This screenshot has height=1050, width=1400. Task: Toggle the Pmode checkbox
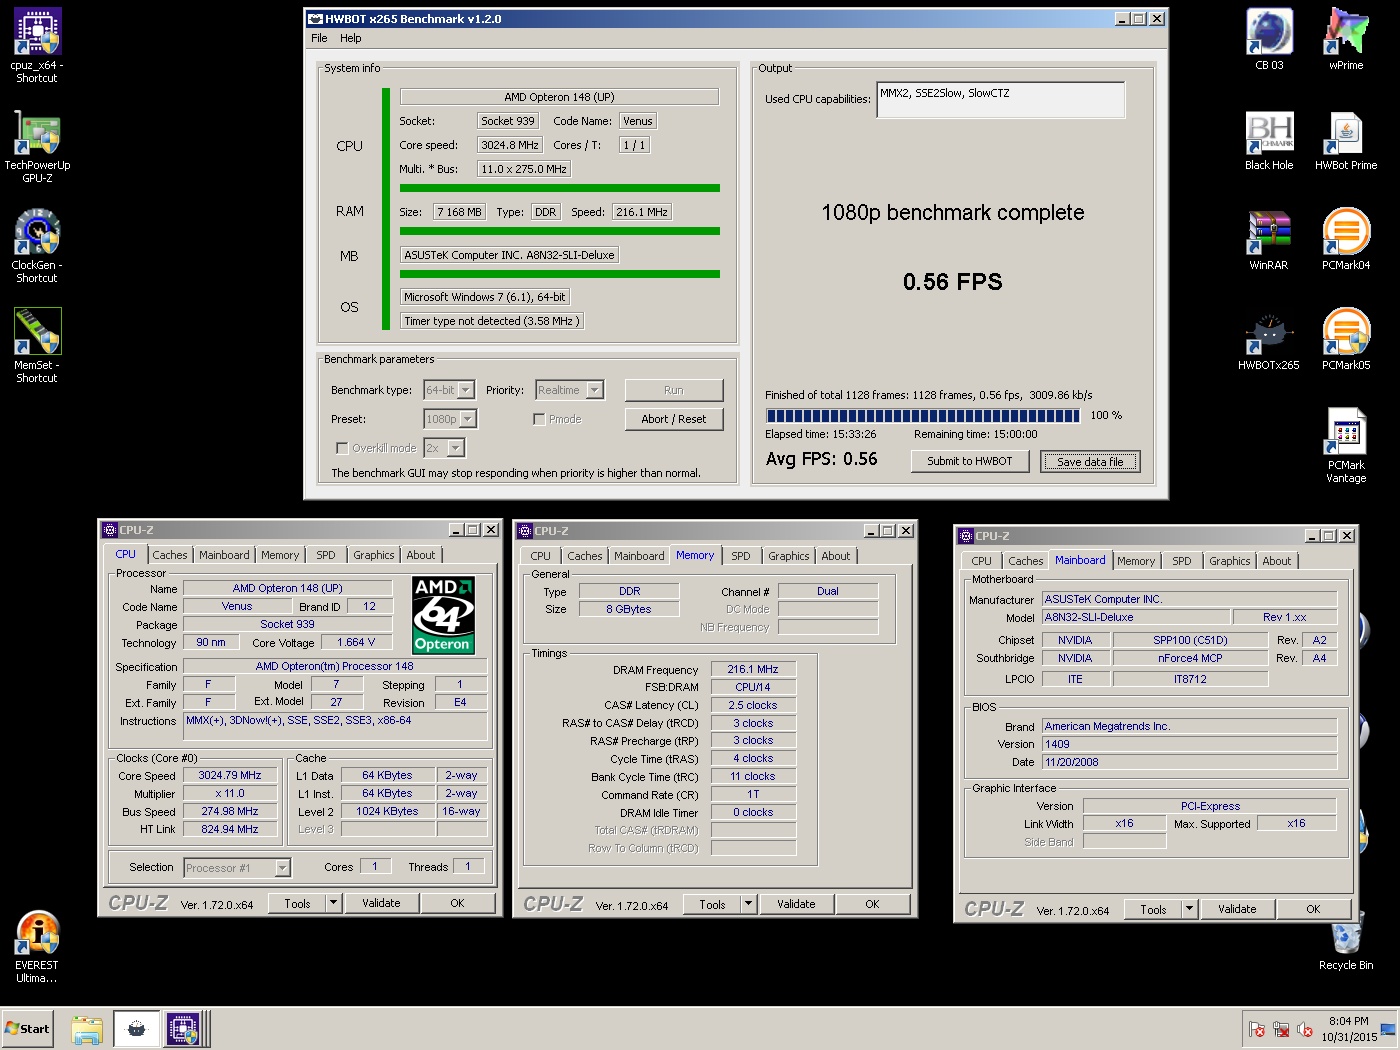[539, 419]
